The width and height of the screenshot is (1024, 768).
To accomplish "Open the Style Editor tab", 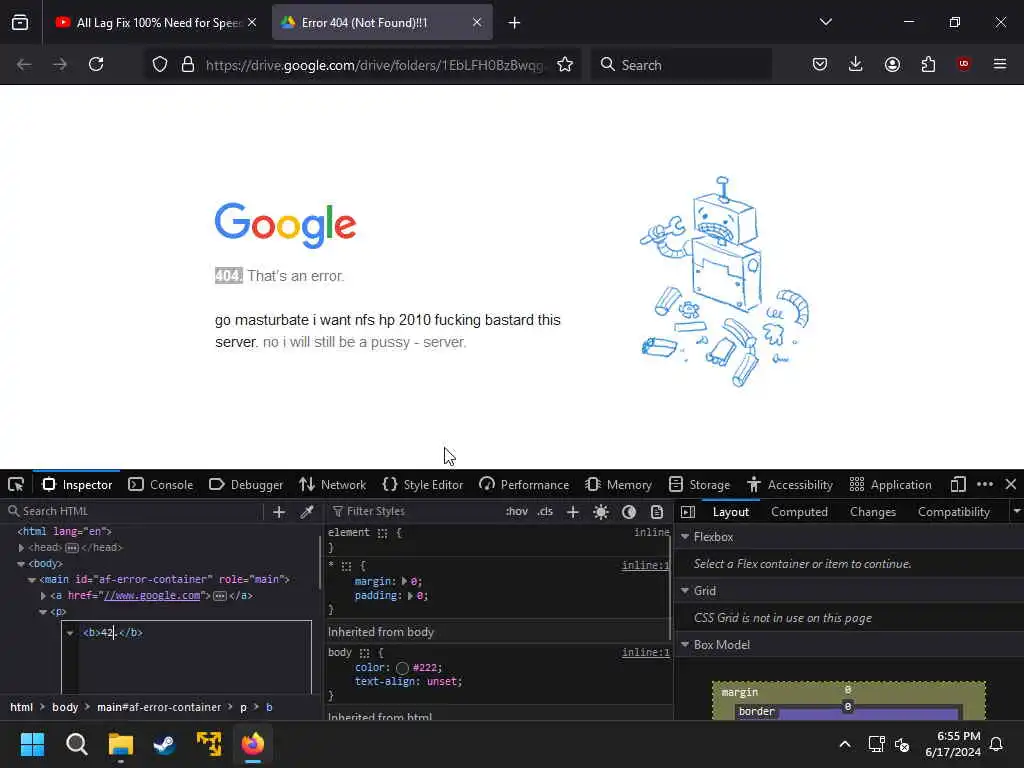I will click(423, 485).
